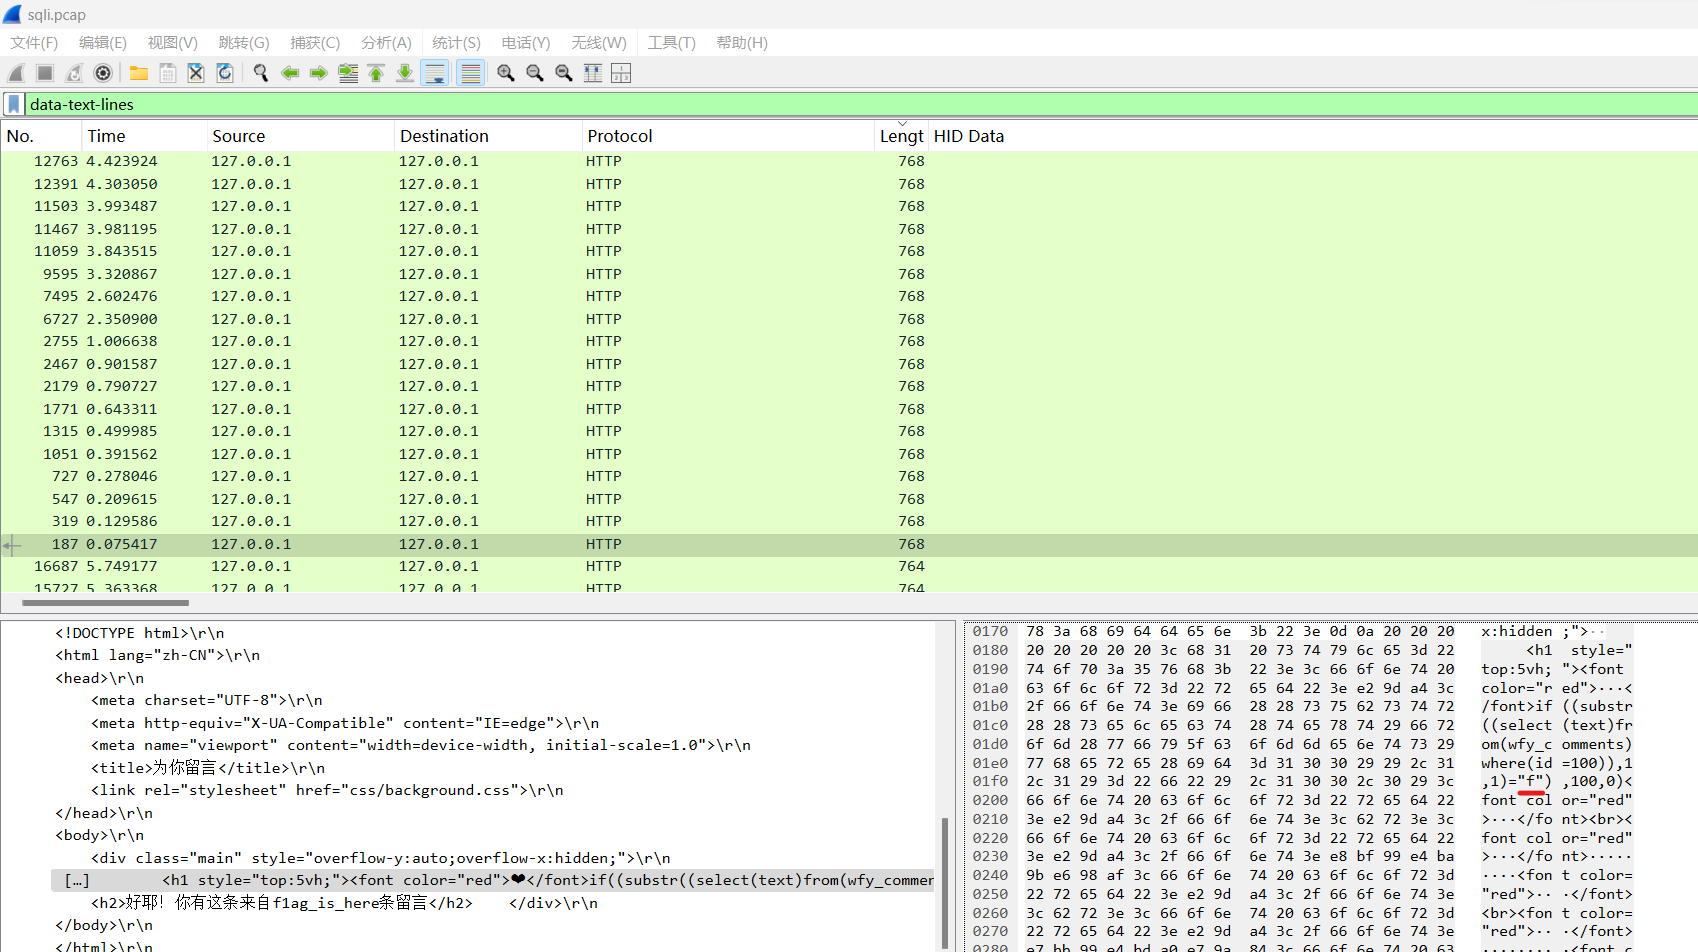Open capture options gear icon
The height and width of the screenshot is (952, 1698).
103,73
